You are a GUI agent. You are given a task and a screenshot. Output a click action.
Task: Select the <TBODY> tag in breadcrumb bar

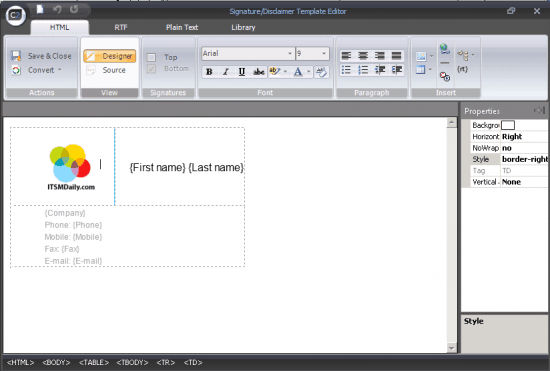132,363
